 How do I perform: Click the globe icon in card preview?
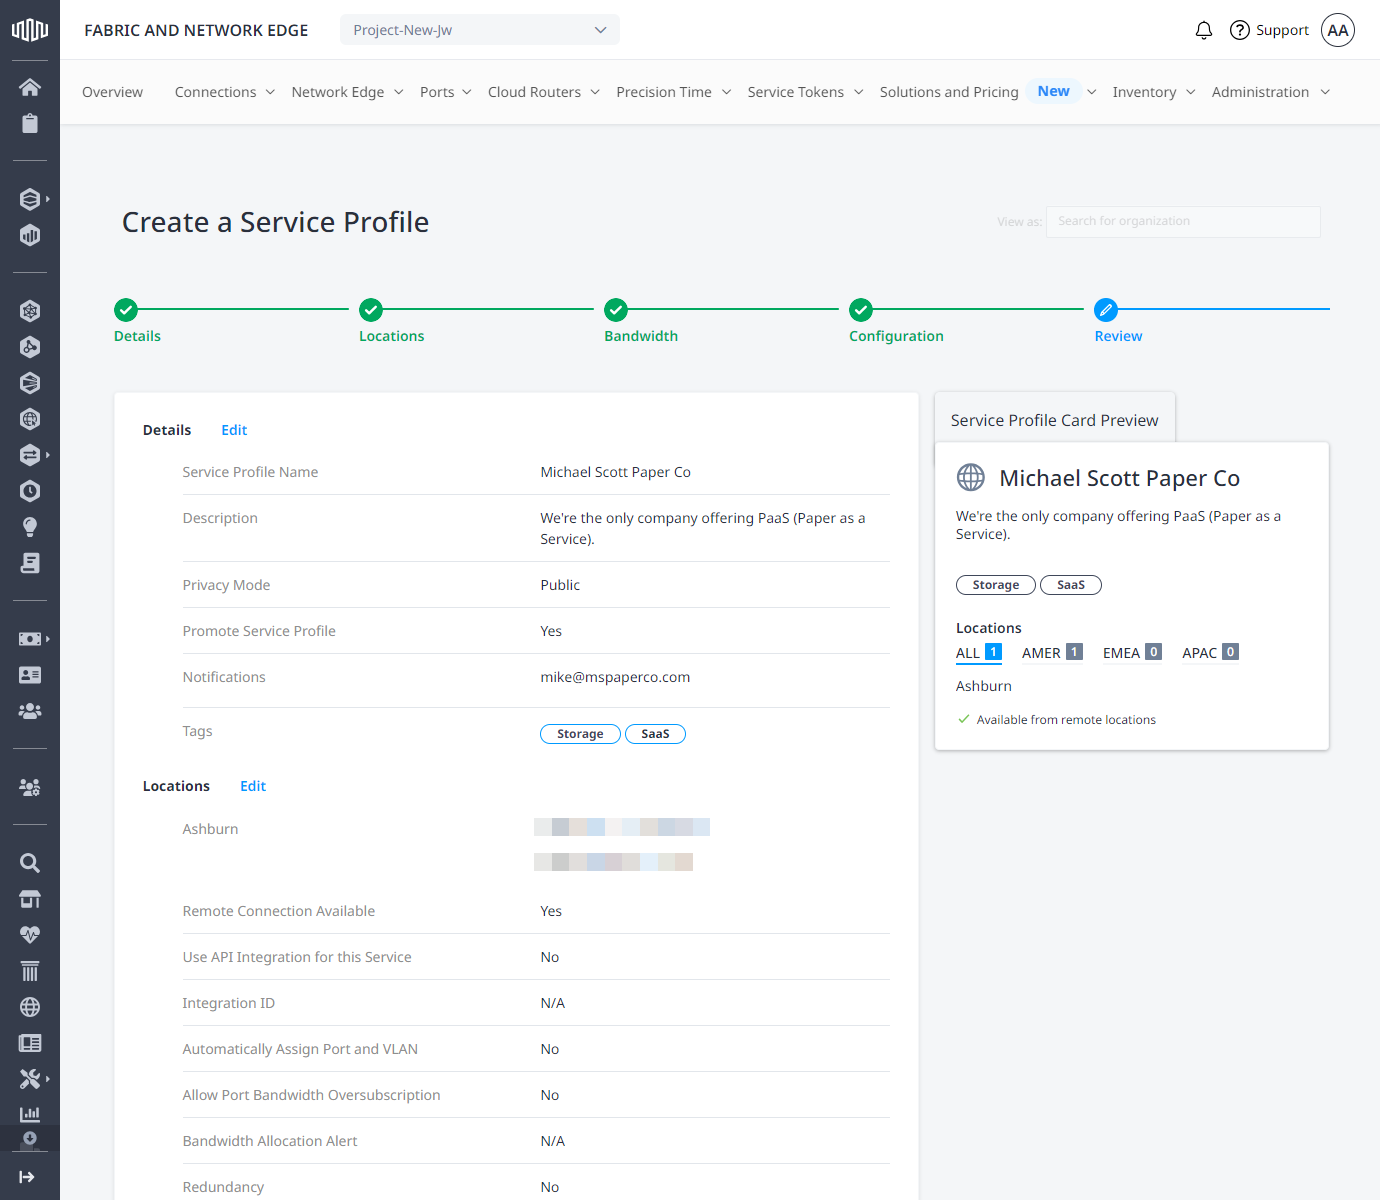click(x=971, y=477)
